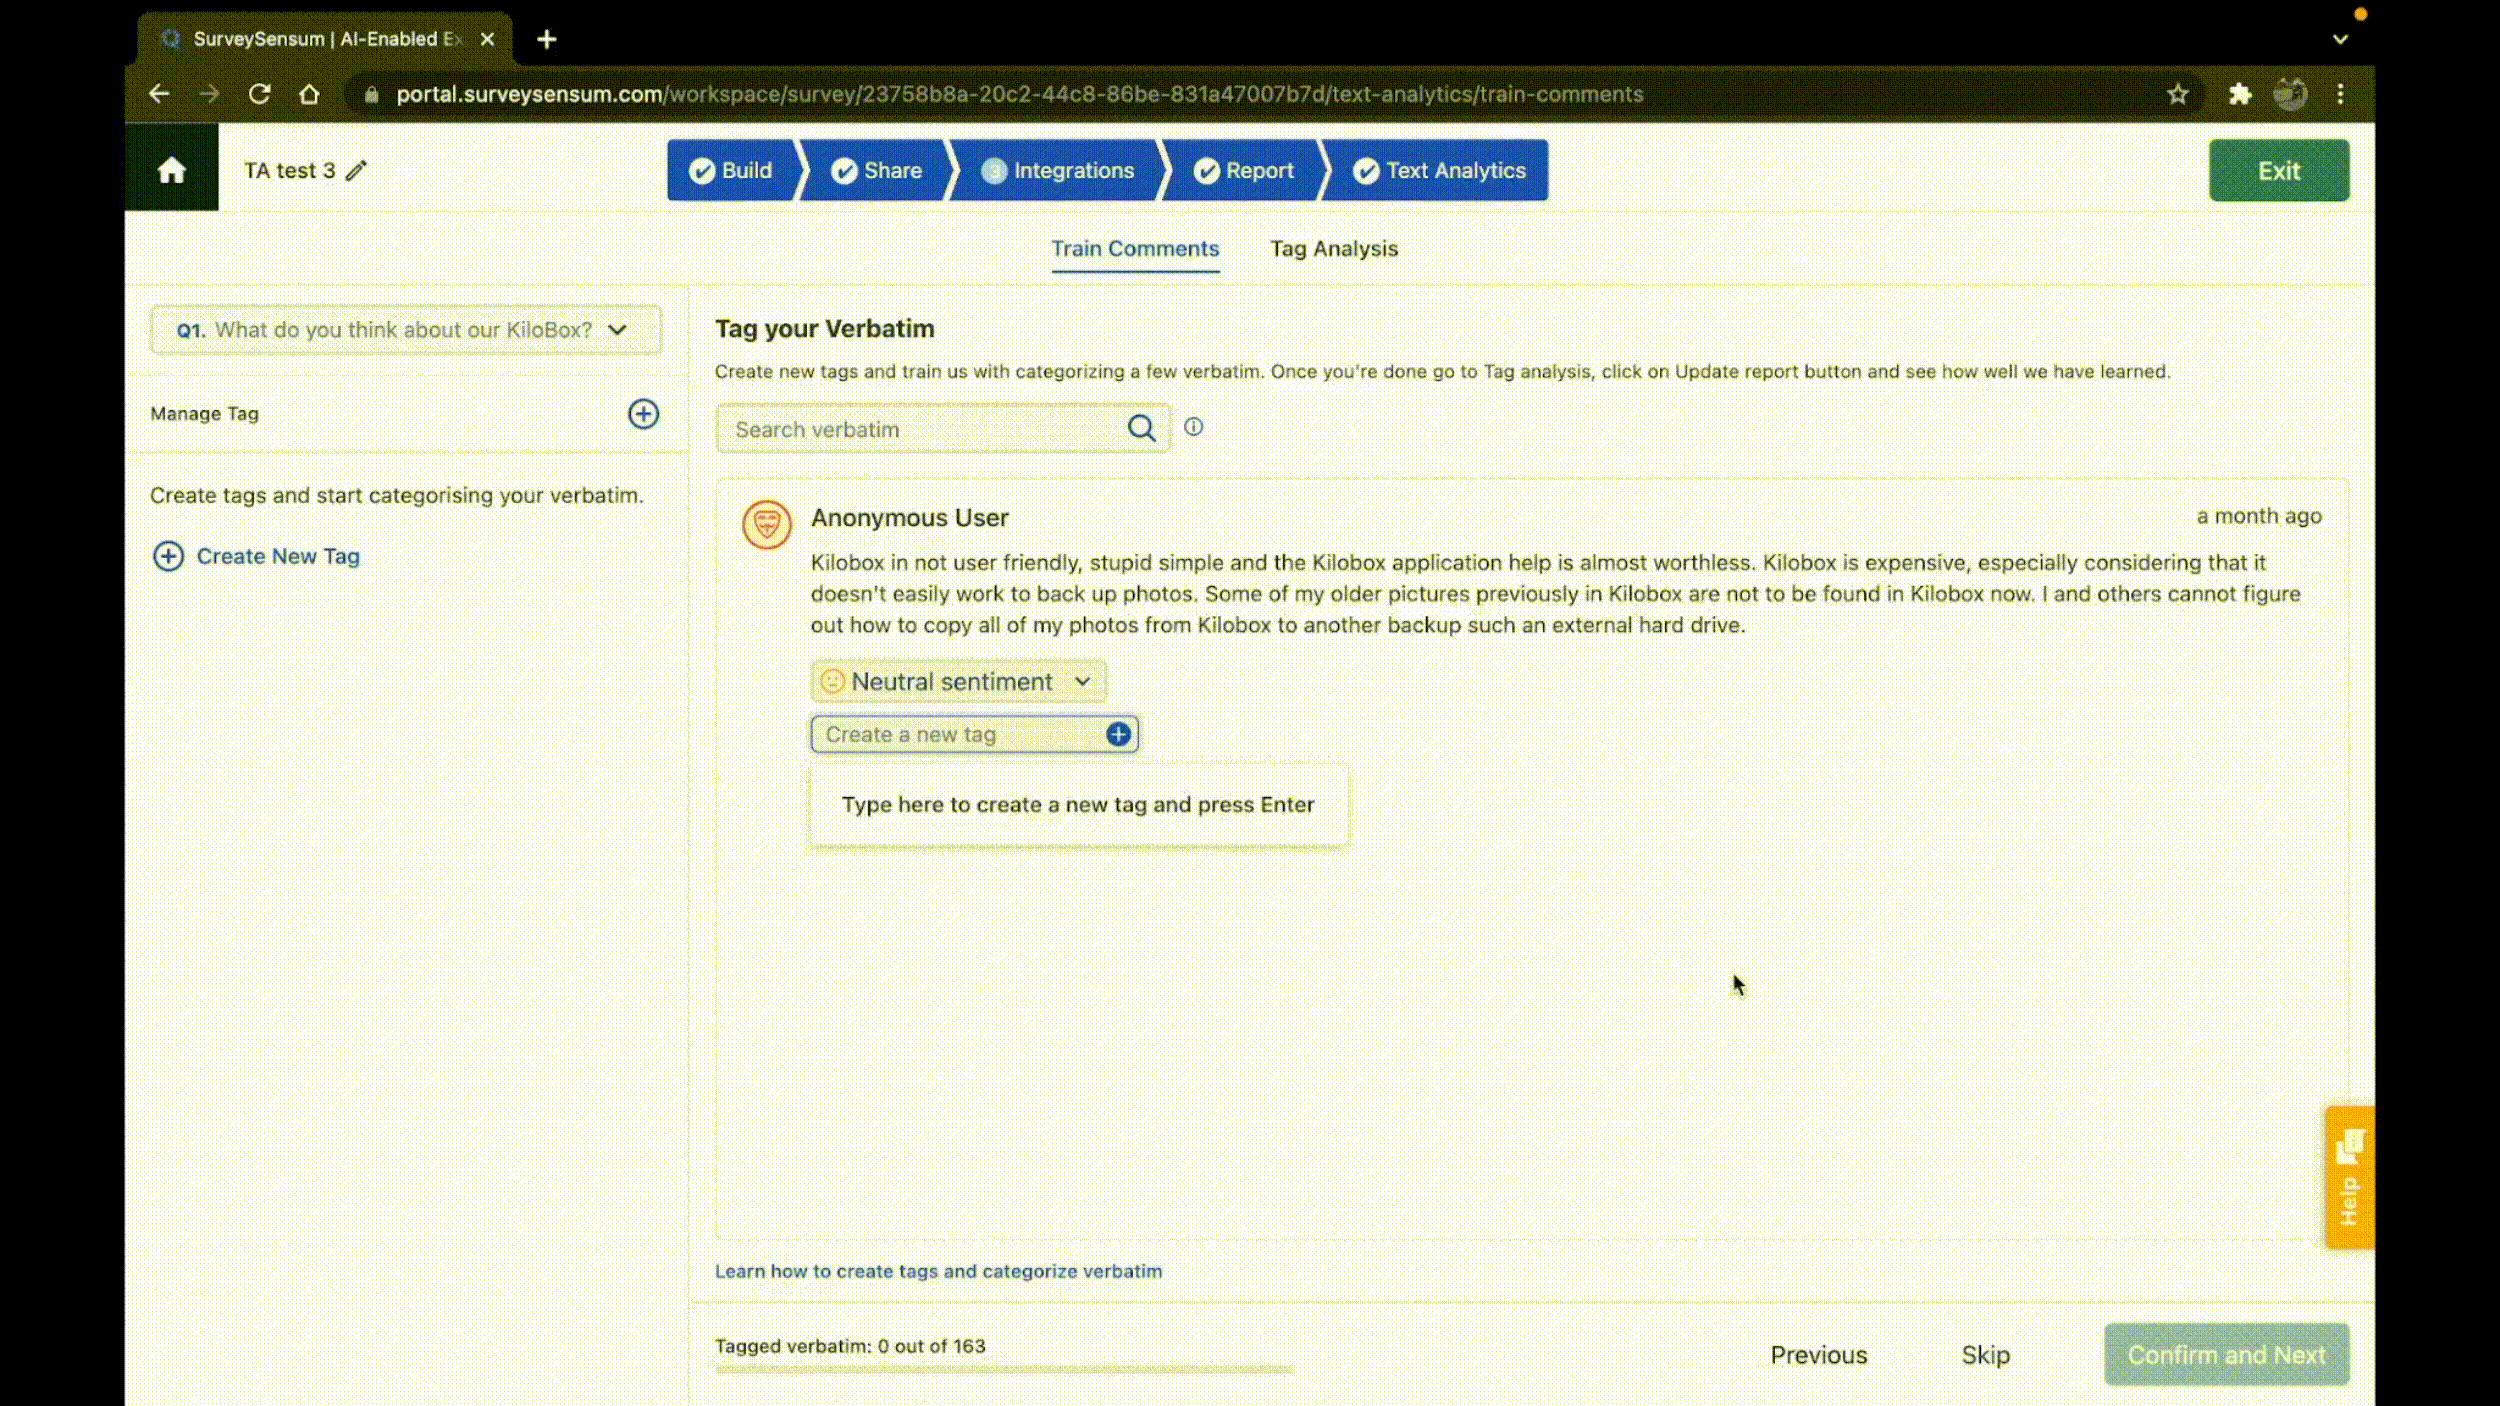The height and width of the screenshot is (1406, 2500).
Task: Click the Create New Tag button
Action: (x=256, y=555)
